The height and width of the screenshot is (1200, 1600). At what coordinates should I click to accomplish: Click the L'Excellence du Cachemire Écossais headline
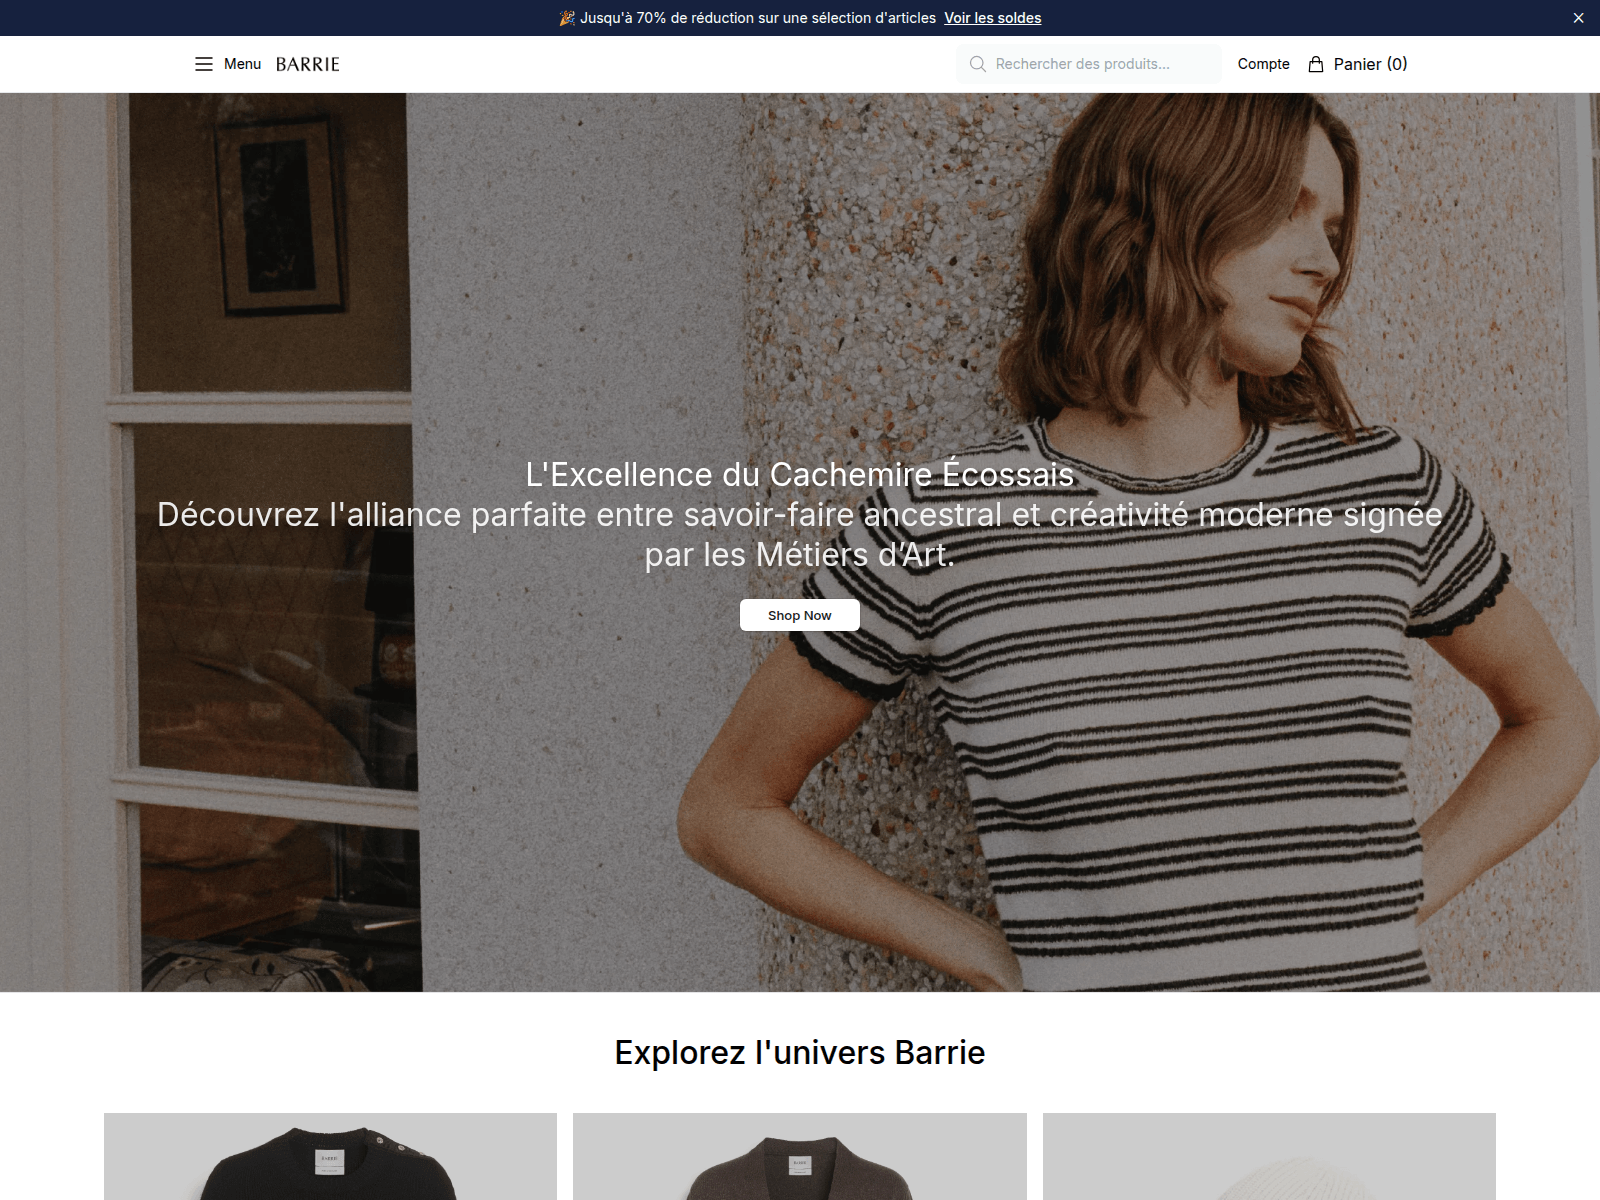(x=800, y=474)
